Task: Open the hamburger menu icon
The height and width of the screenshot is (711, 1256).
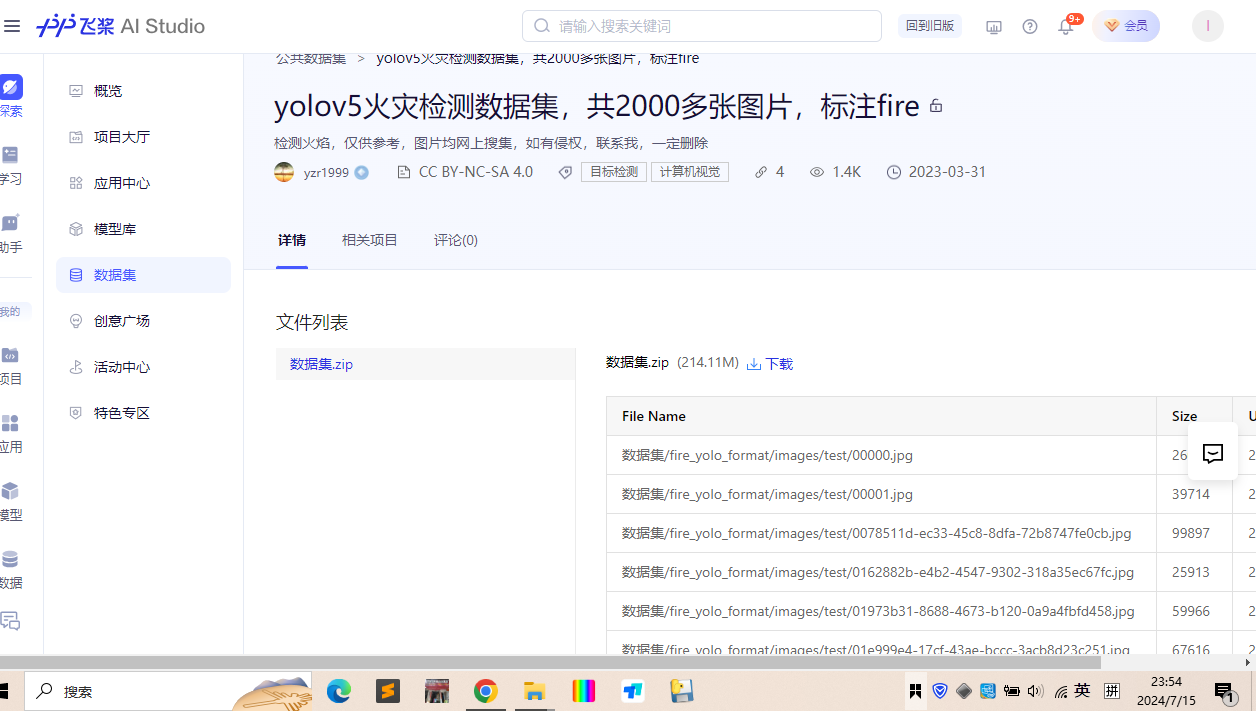Action: coord(12,26)
